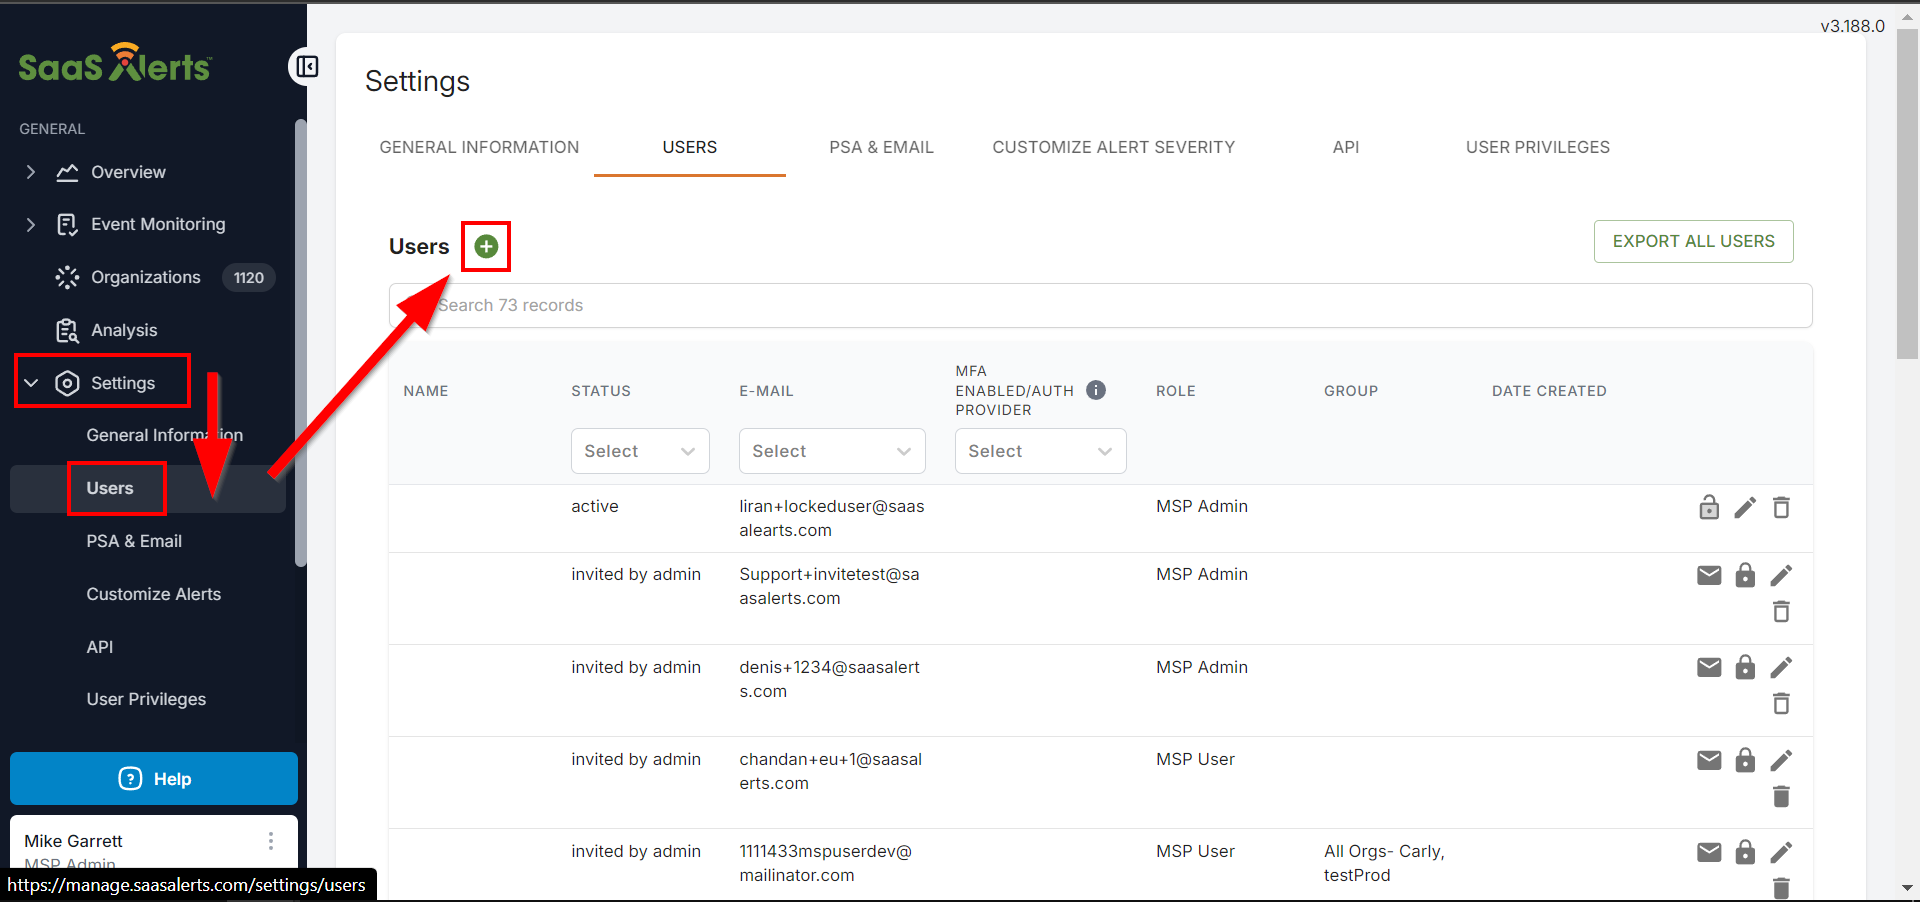Switch to the PSA & EMAIL tab
Screen dimensions: 1920x902
(x=881, y=147)
